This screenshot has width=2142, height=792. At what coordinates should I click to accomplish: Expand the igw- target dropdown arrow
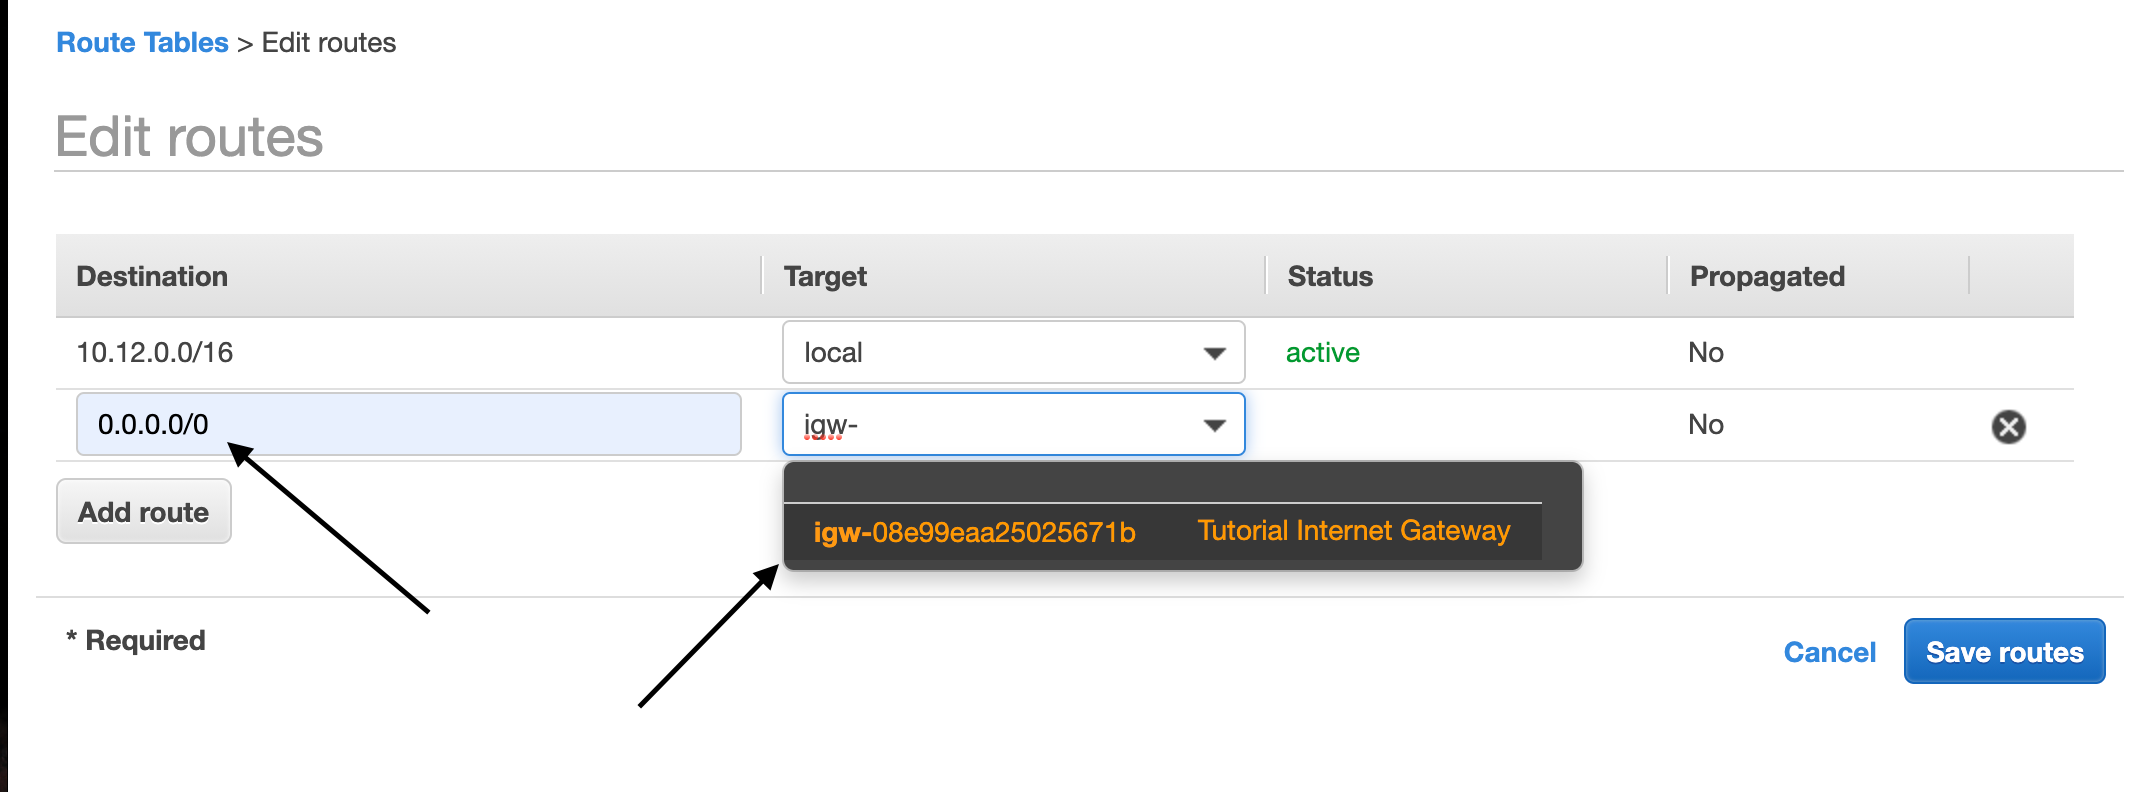(x=1214, y=425)
